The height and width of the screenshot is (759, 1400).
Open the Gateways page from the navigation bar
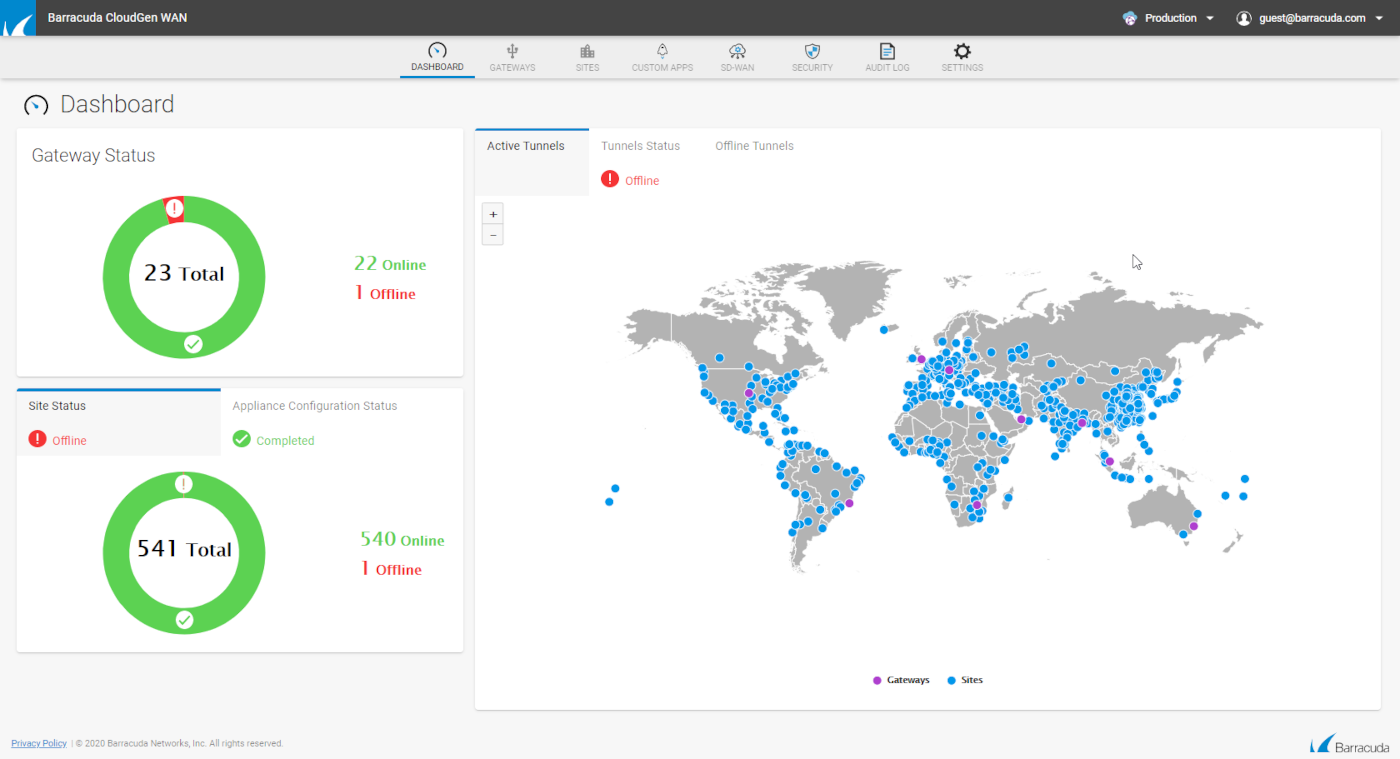[x=512, y=56]
